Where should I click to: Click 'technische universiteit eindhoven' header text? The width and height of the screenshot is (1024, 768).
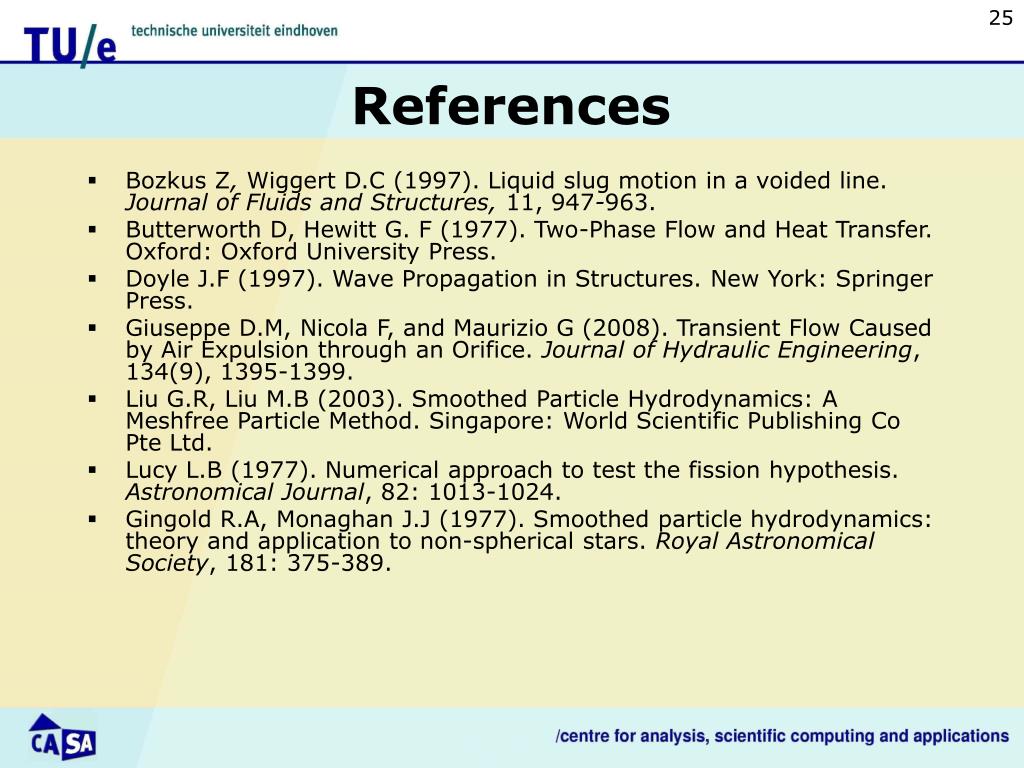click(x=234, y=31)
